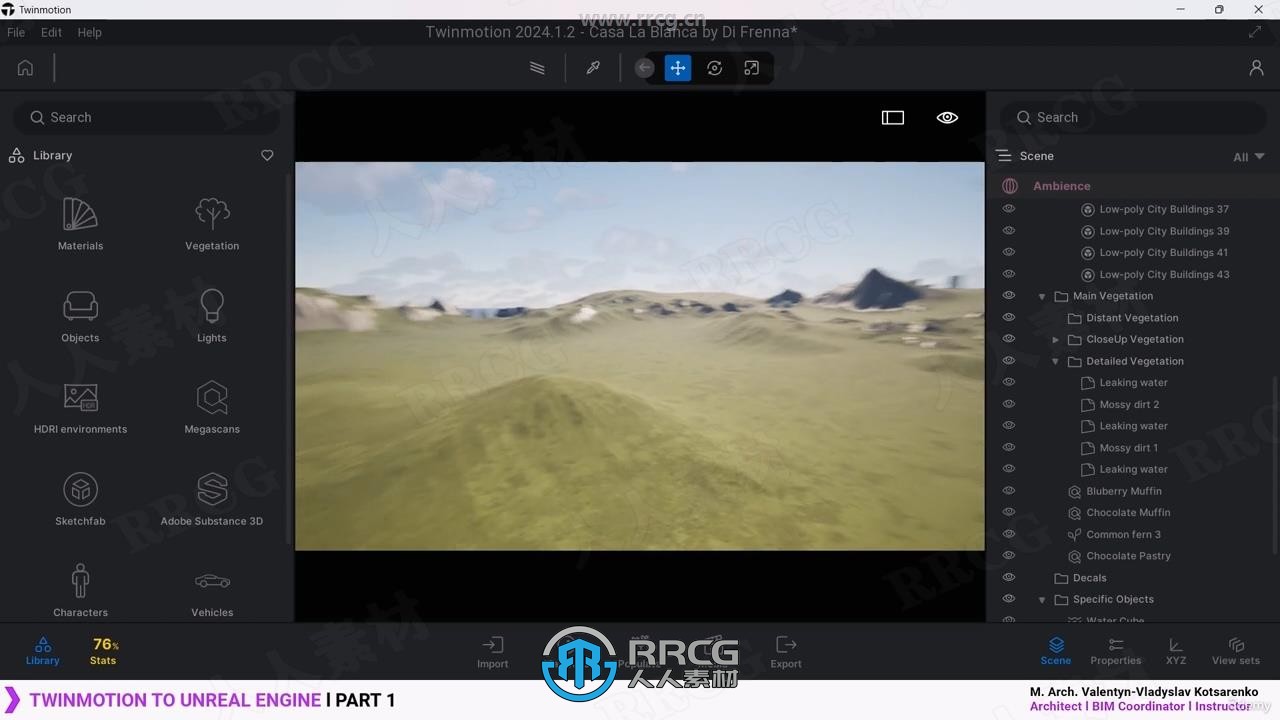The image size is (1280, 720).
Task: Open Adobe Substance 3D category
Action: point(212,500)
